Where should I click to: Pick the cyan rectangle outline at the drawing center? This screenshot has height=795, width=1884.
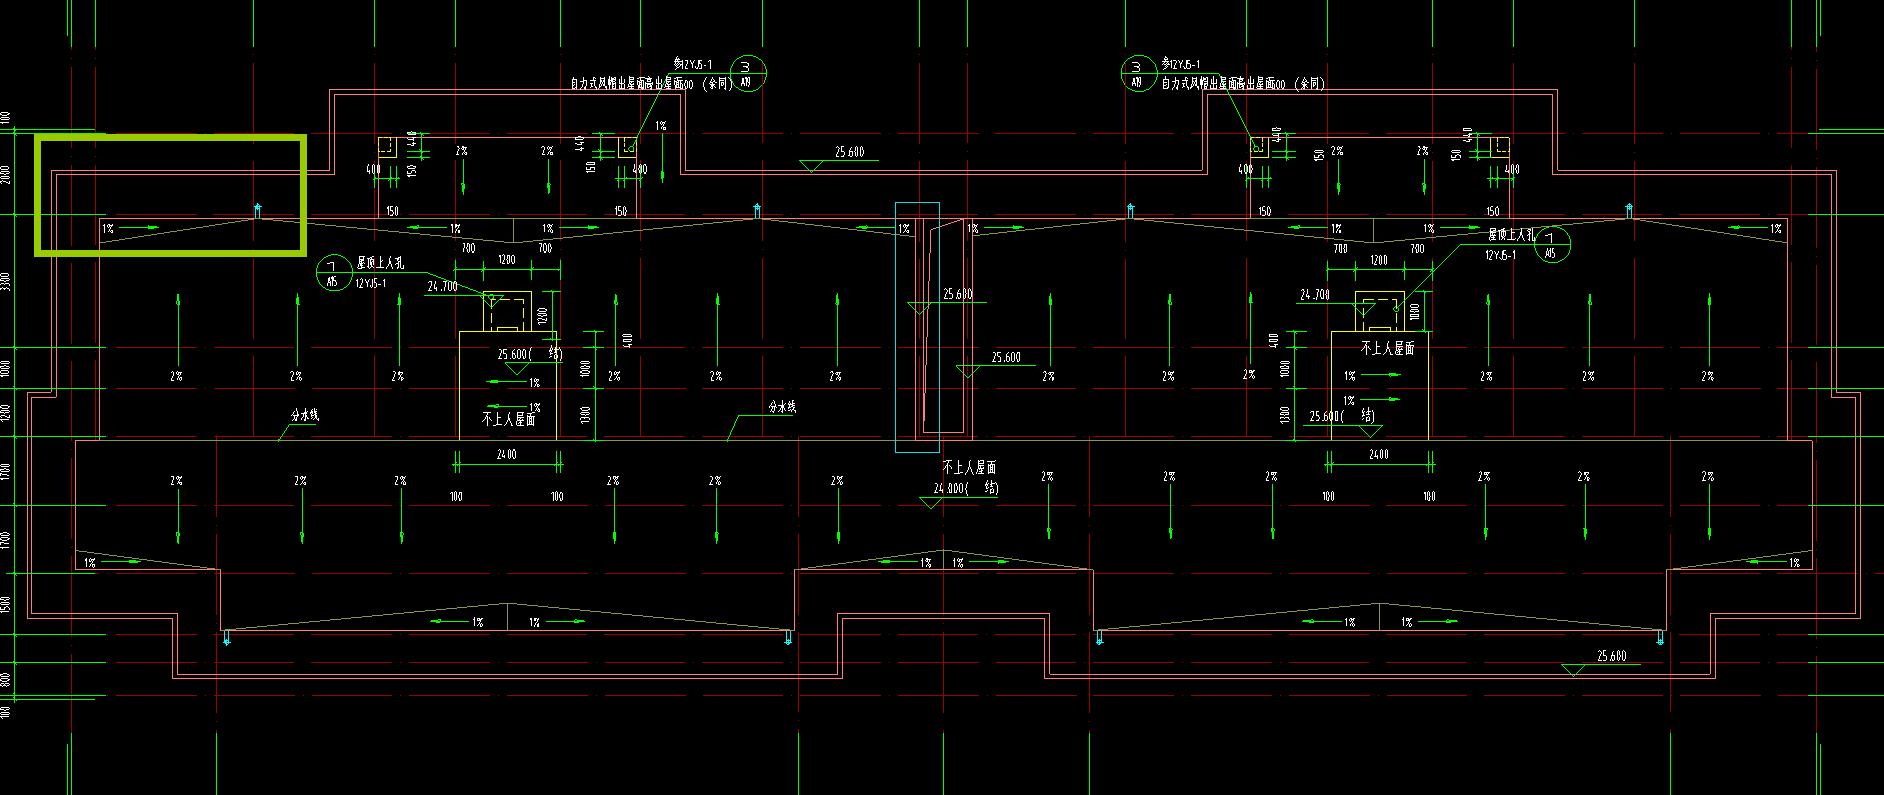point(917,327)
